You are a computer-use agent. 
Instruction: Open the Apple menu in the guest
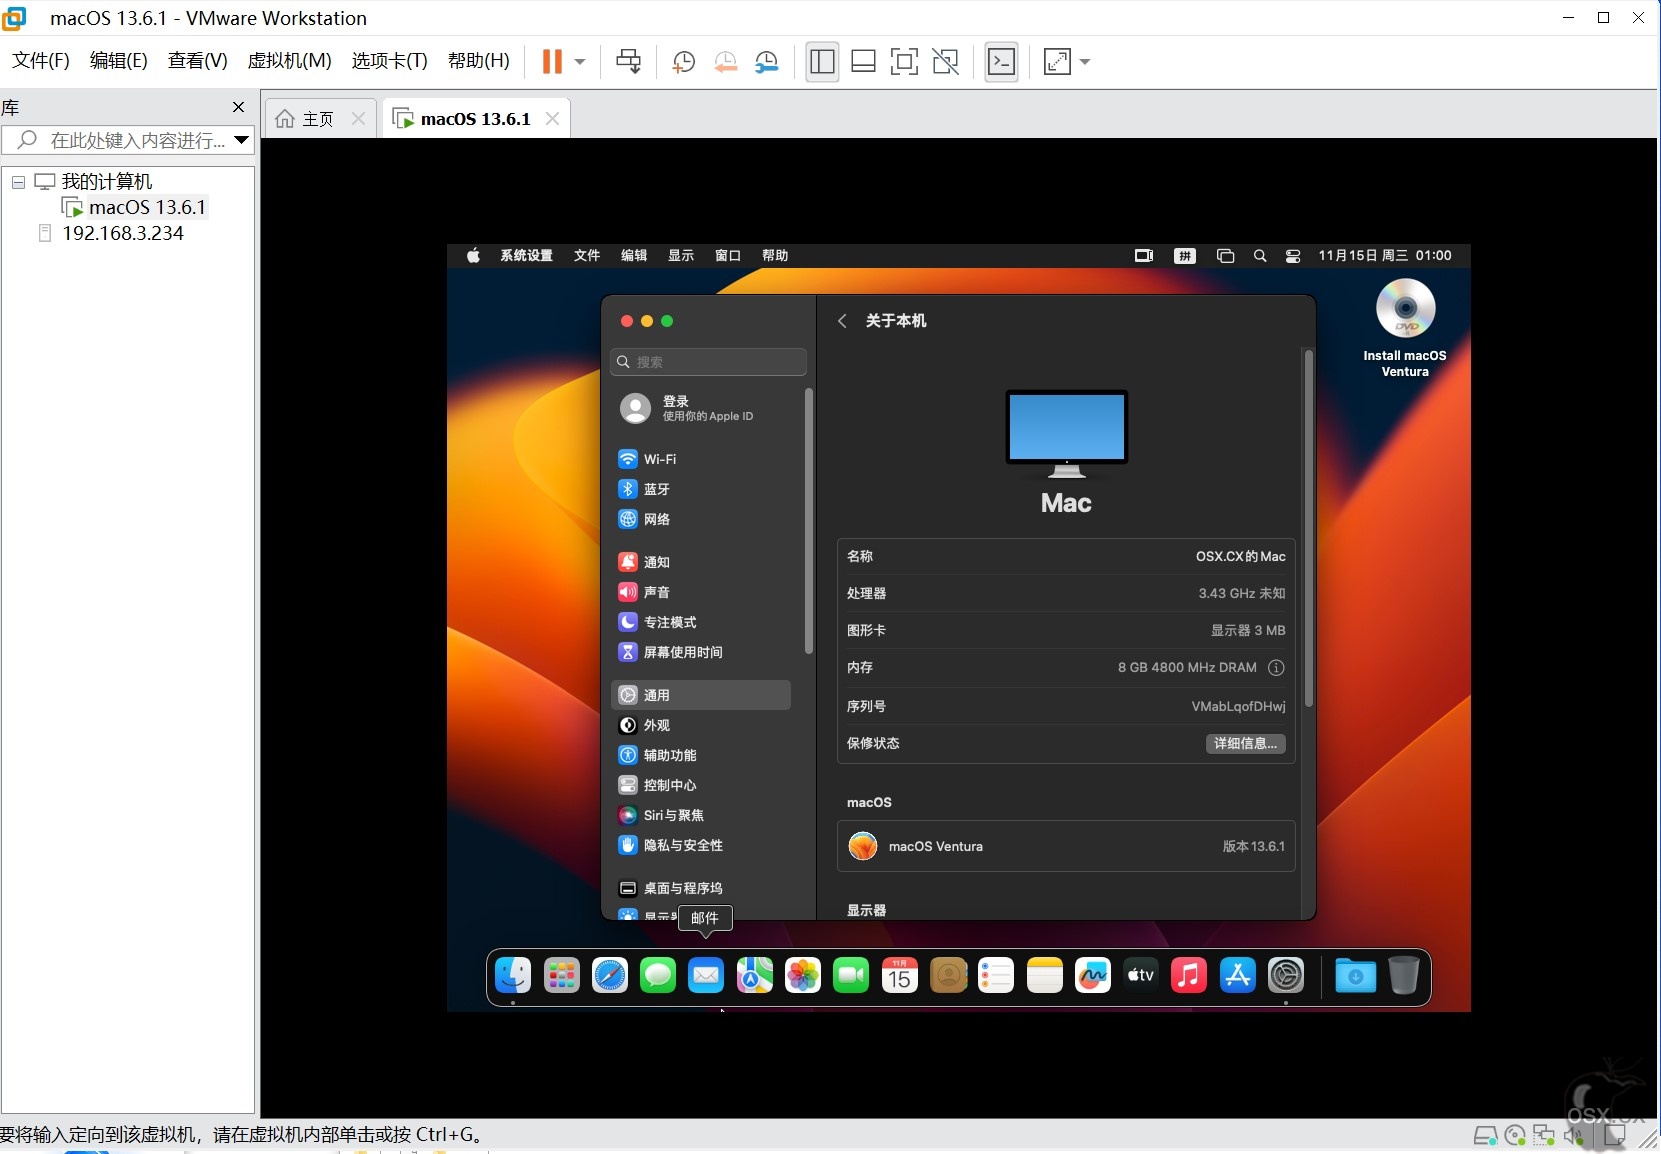point(473,256)
